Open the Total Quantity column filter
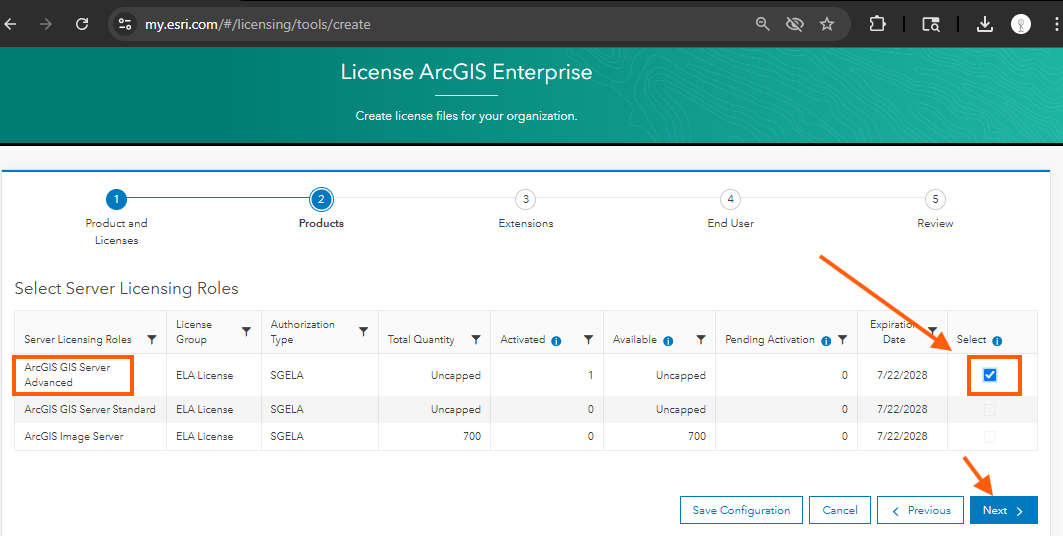 476,340
